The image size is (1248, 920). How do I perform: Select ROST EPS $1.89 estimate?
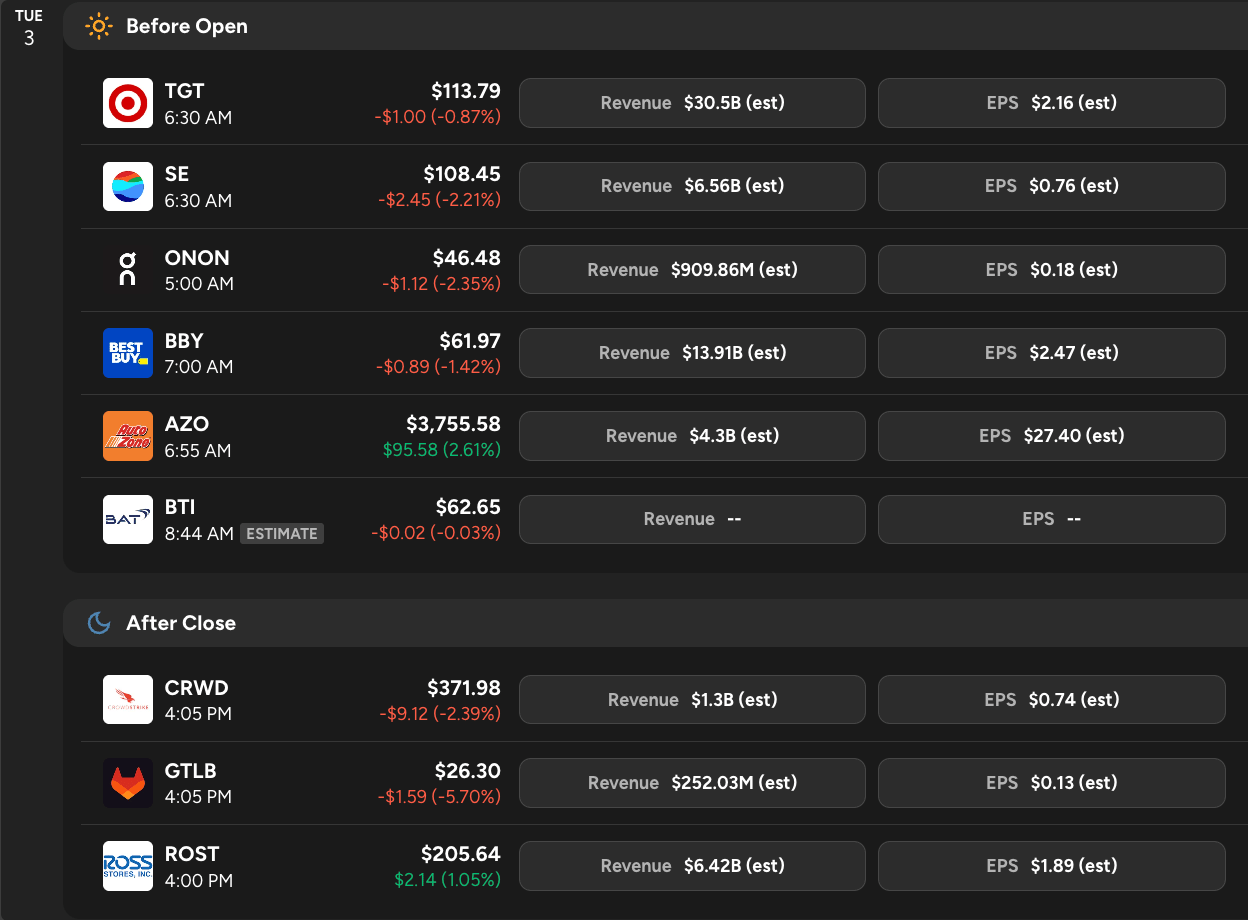click(x=1052, y=866)
